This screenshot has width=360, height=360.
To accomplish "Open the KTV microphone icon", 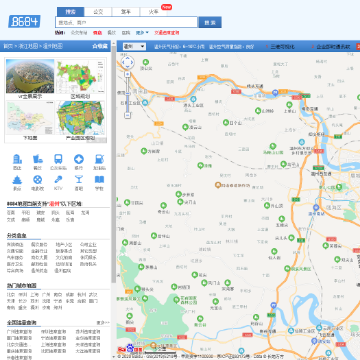I will point(58,180).
